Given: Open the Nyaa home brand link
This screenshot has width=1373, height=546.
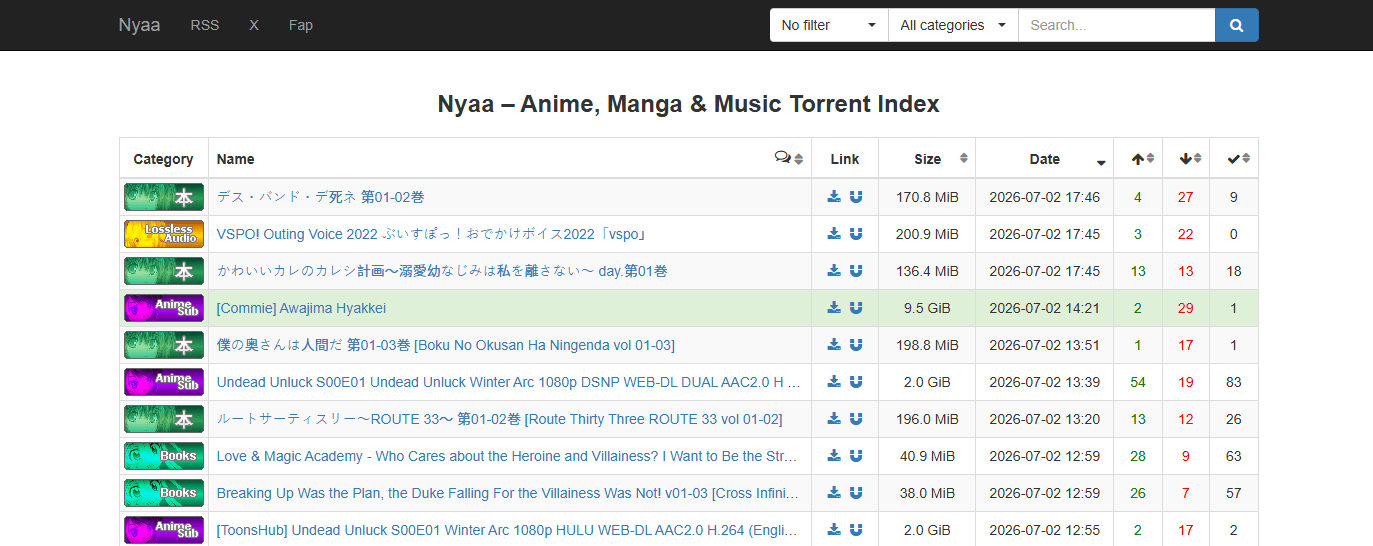Looking at the screenshot, I should (139, 25).
